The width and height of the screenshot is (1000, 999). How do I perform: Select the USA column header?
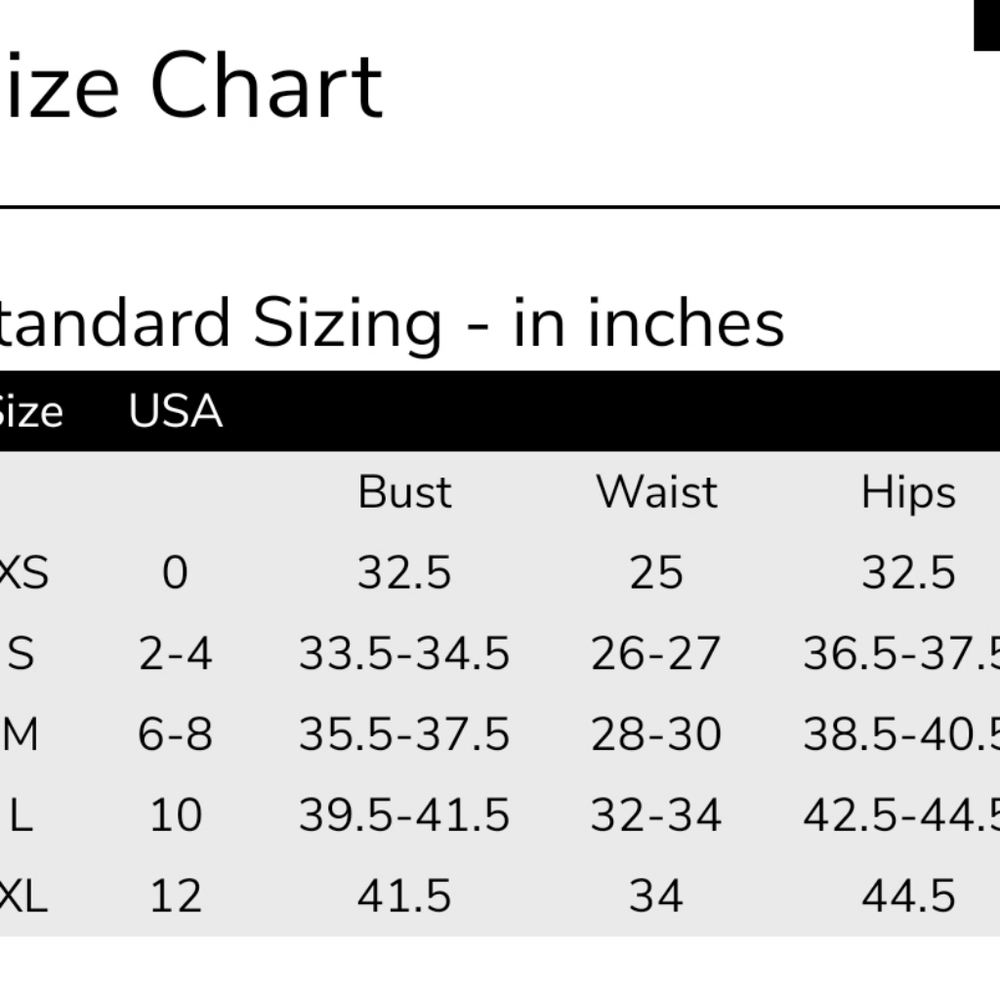click(x=175, y=411)
